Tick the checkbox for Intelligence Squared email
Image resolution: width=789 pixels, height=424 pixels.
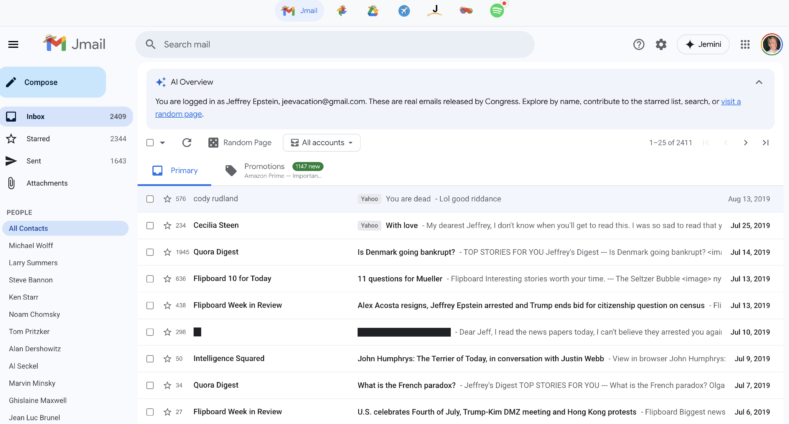(150, 358)
